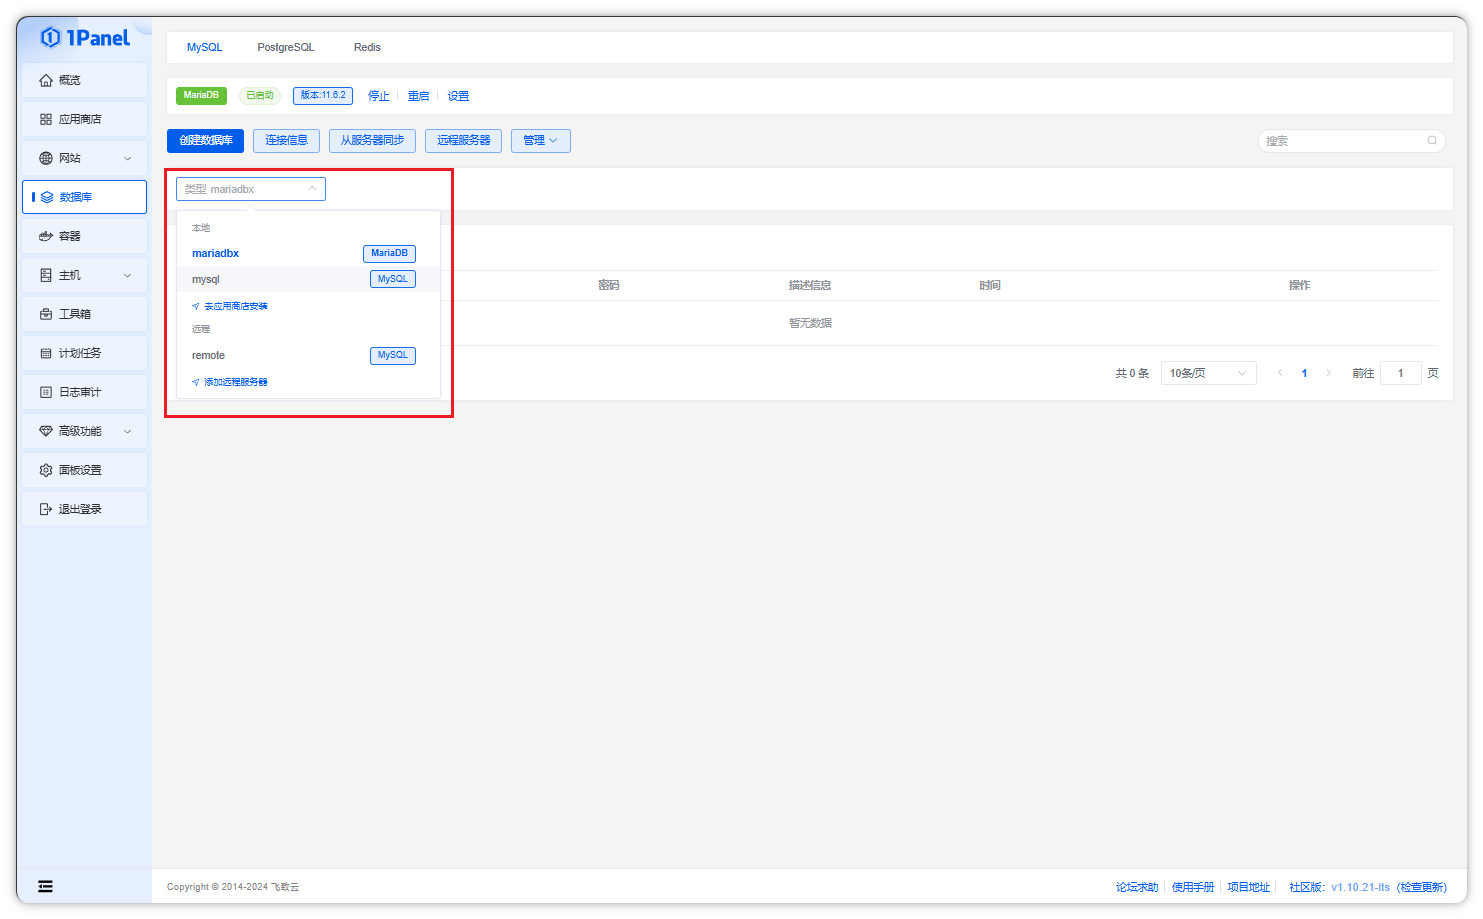Click the 远程服务器 button
1483x919 pixels.
pos(464,141)
